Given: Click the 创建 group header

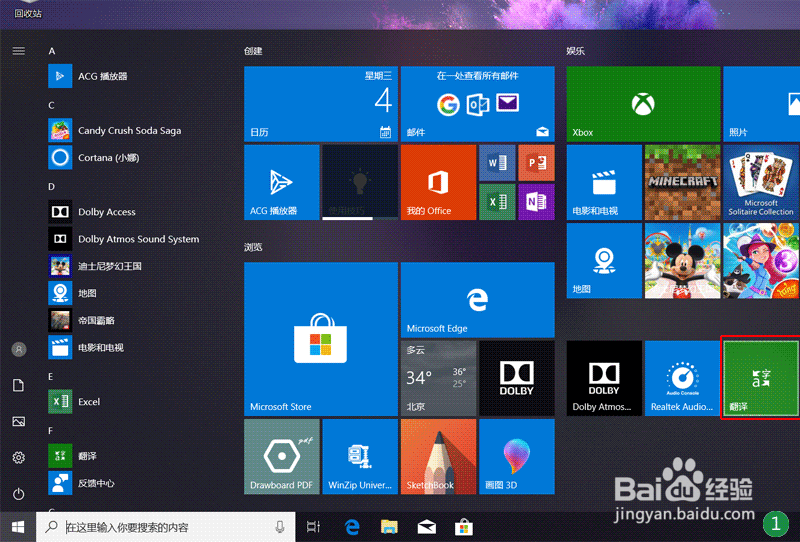Looking at the screenshot, I should pyautogui.click(x=253, y=51).
